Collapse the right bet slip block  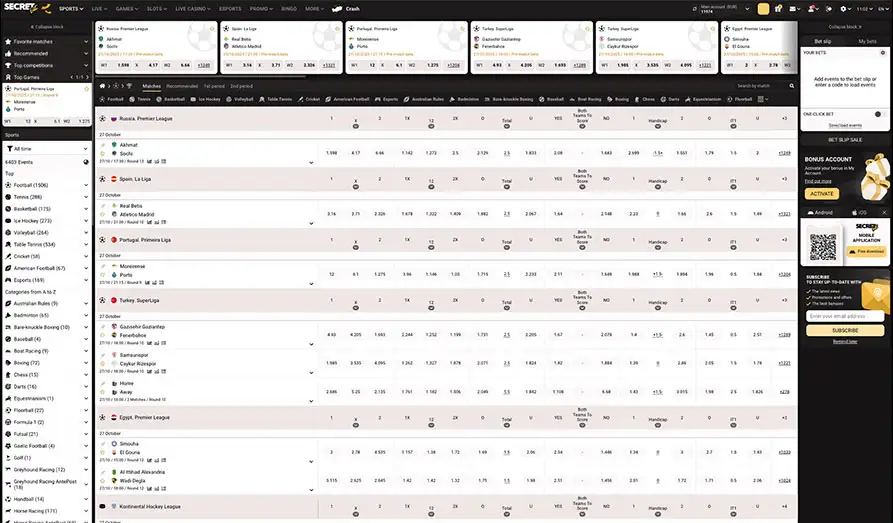pyautogui.click(x=845, y=27)
